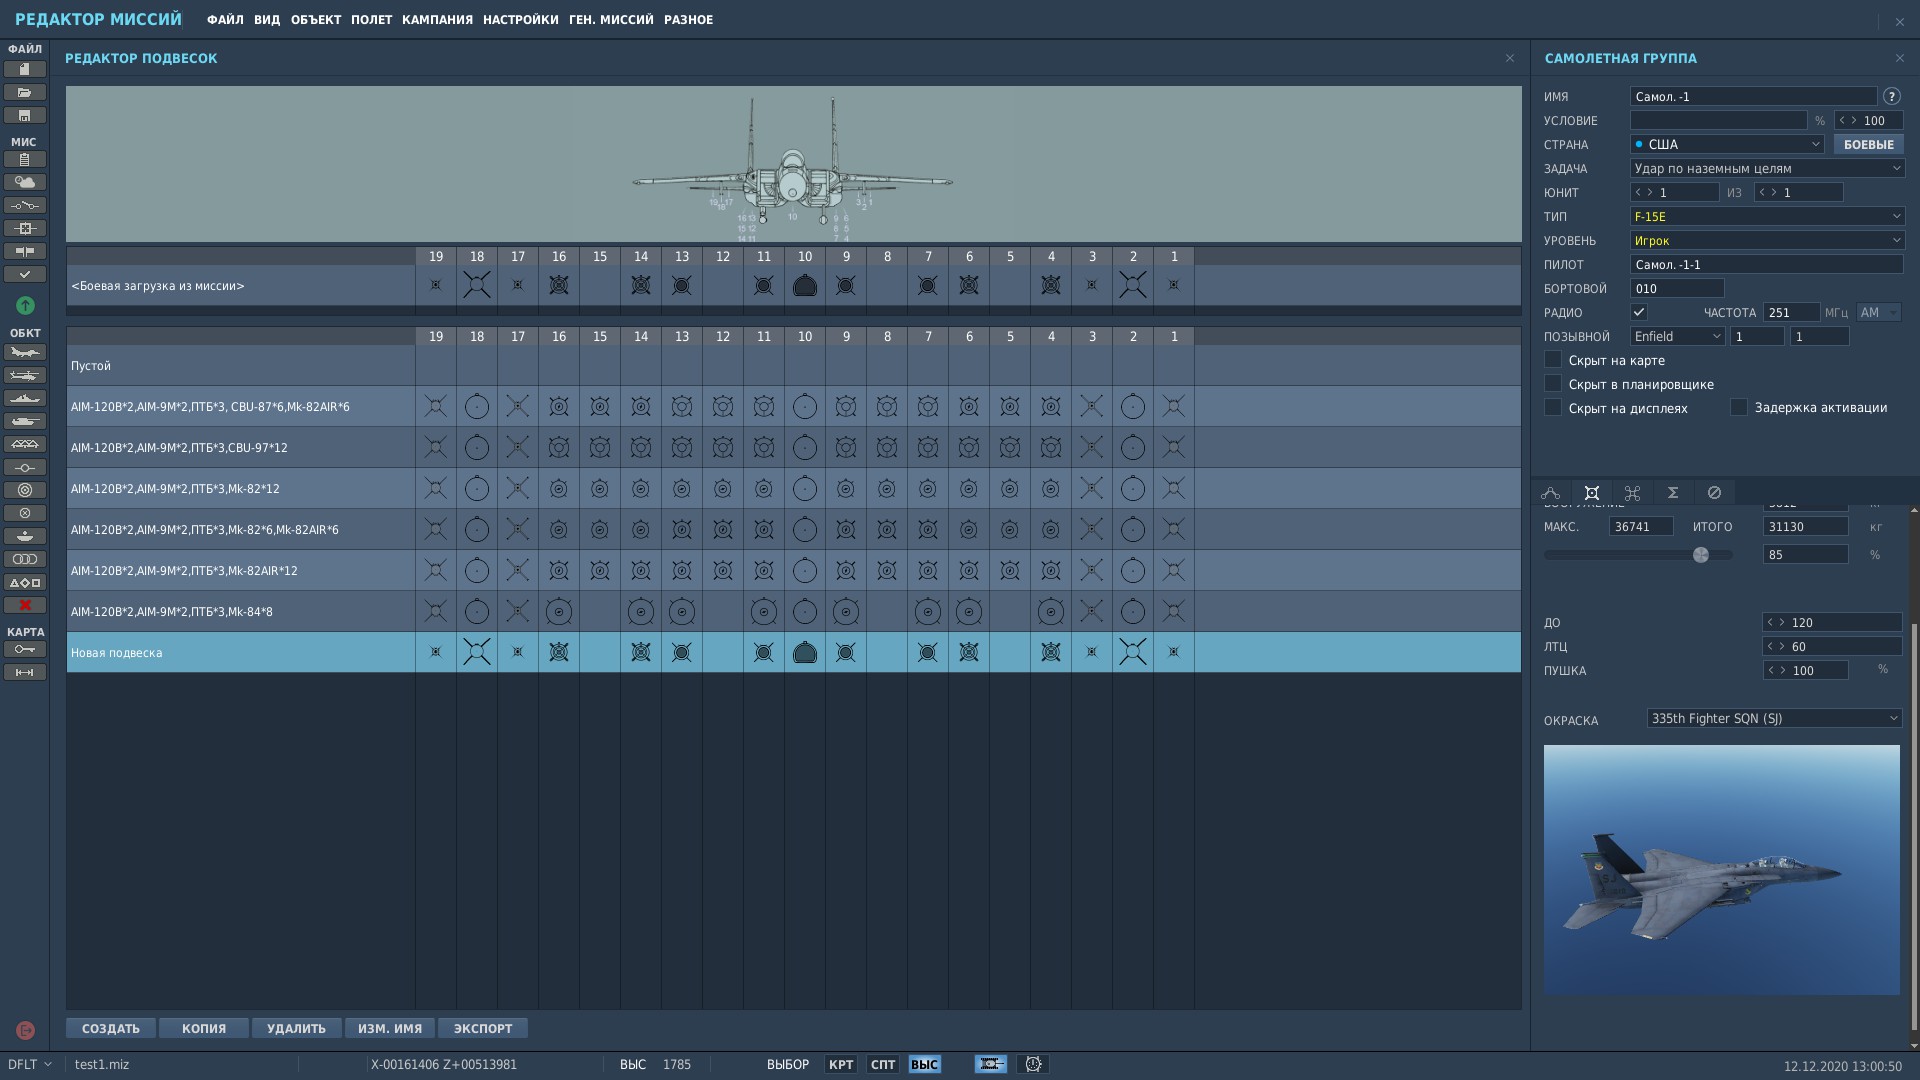
Task: Open the route waypoints tab icon
Action: 1551,492
